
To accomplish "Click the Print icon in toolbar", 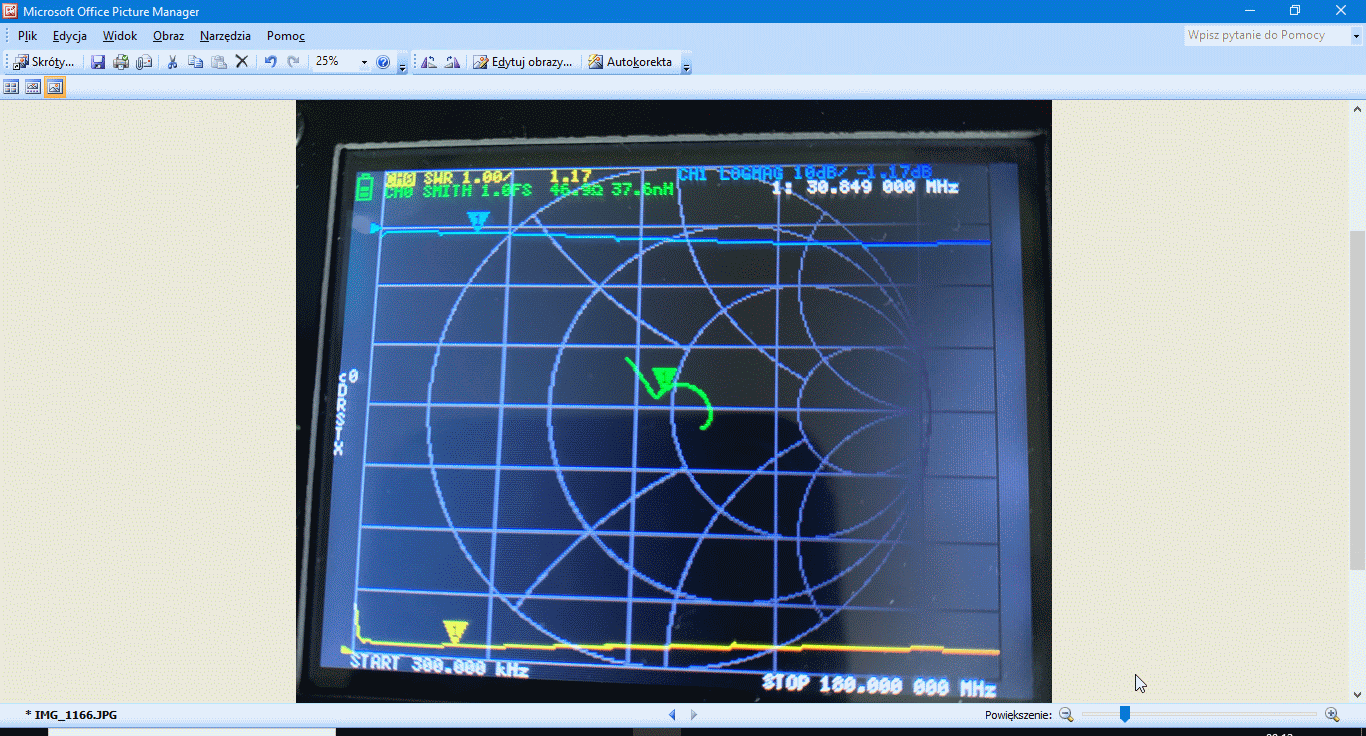I will coord(121,62).
